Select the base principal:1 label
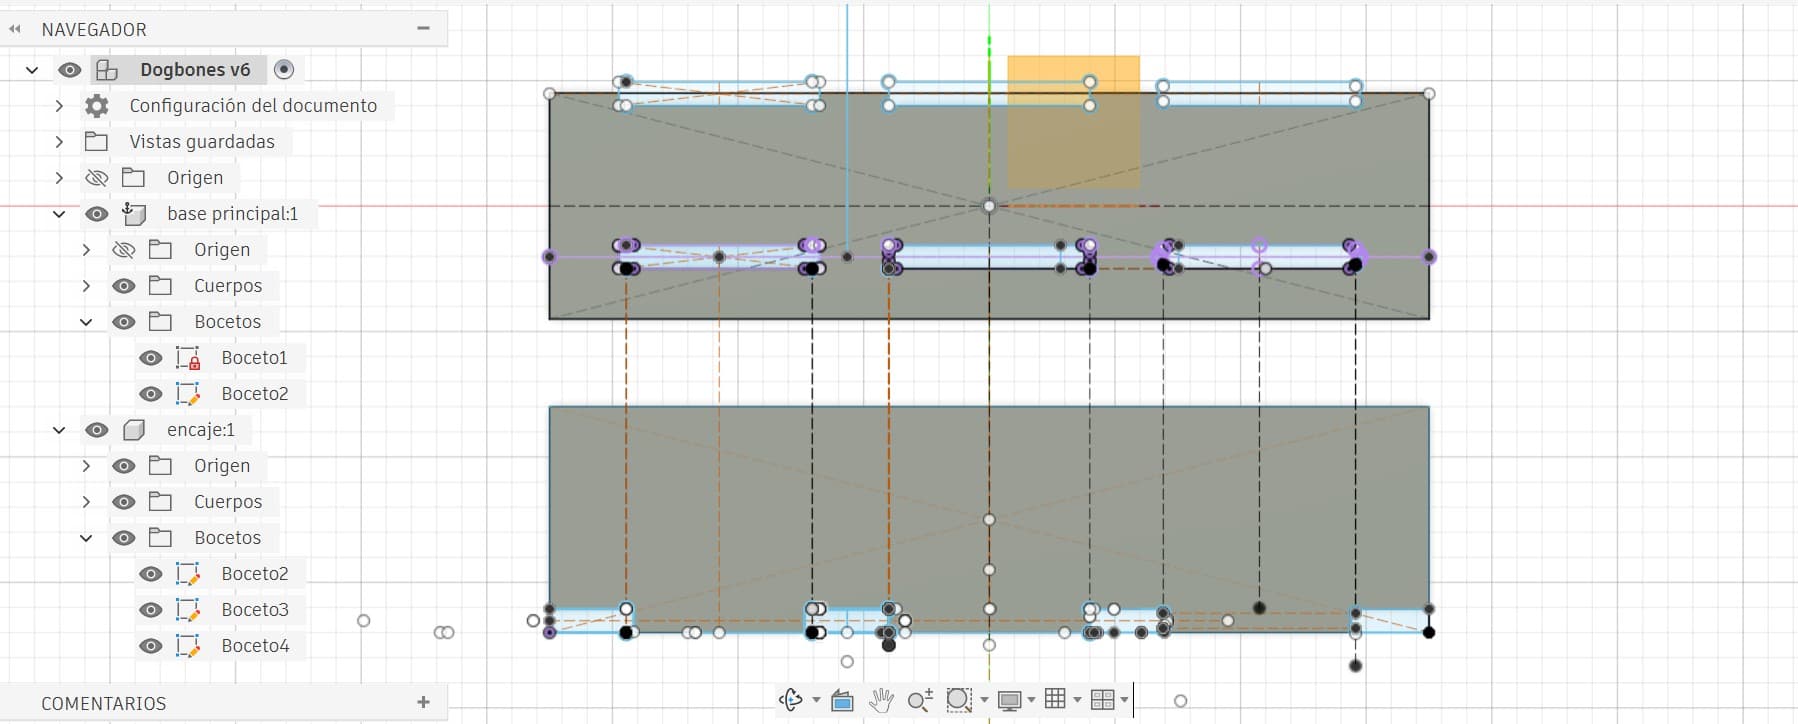1798x724 pixels. 232,214
